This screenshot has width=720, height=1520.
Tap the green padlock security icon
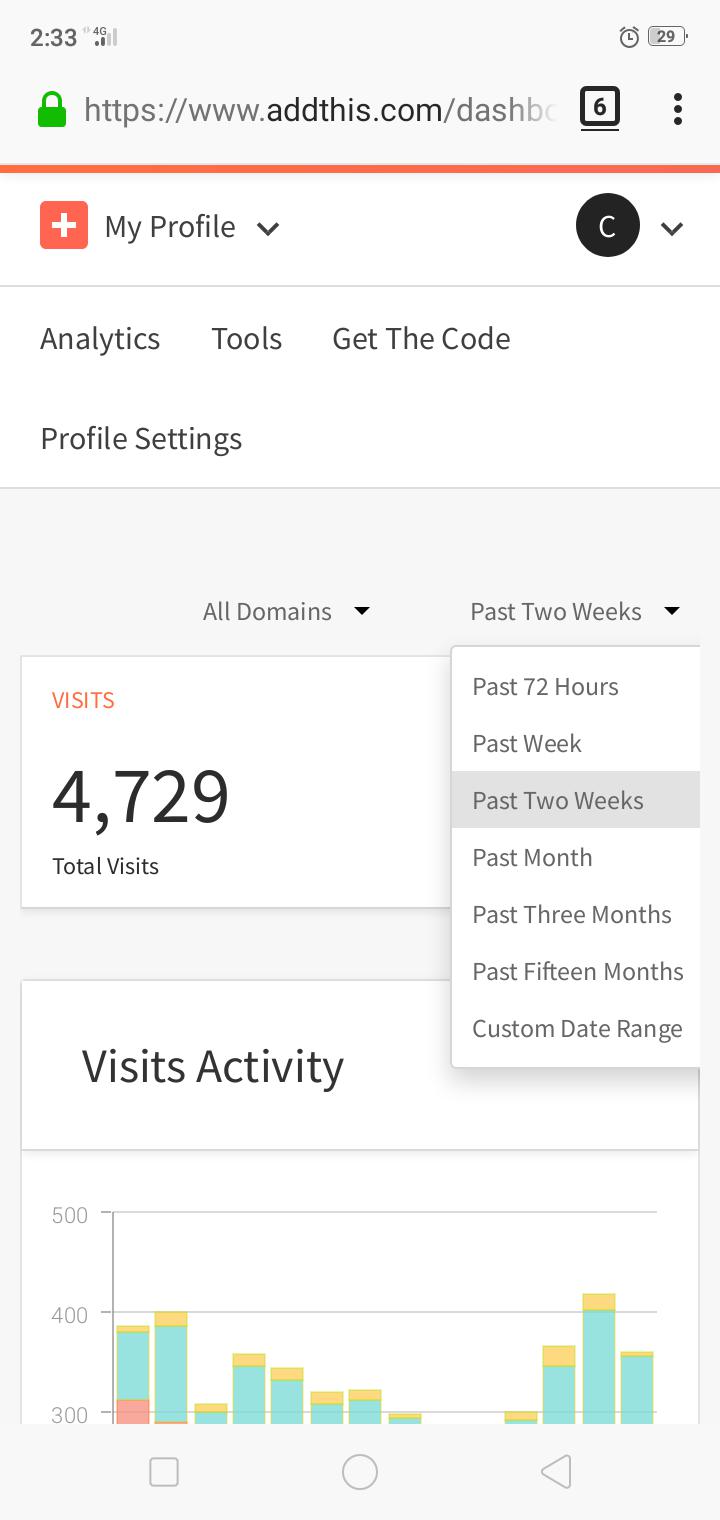tap(51, 109)
